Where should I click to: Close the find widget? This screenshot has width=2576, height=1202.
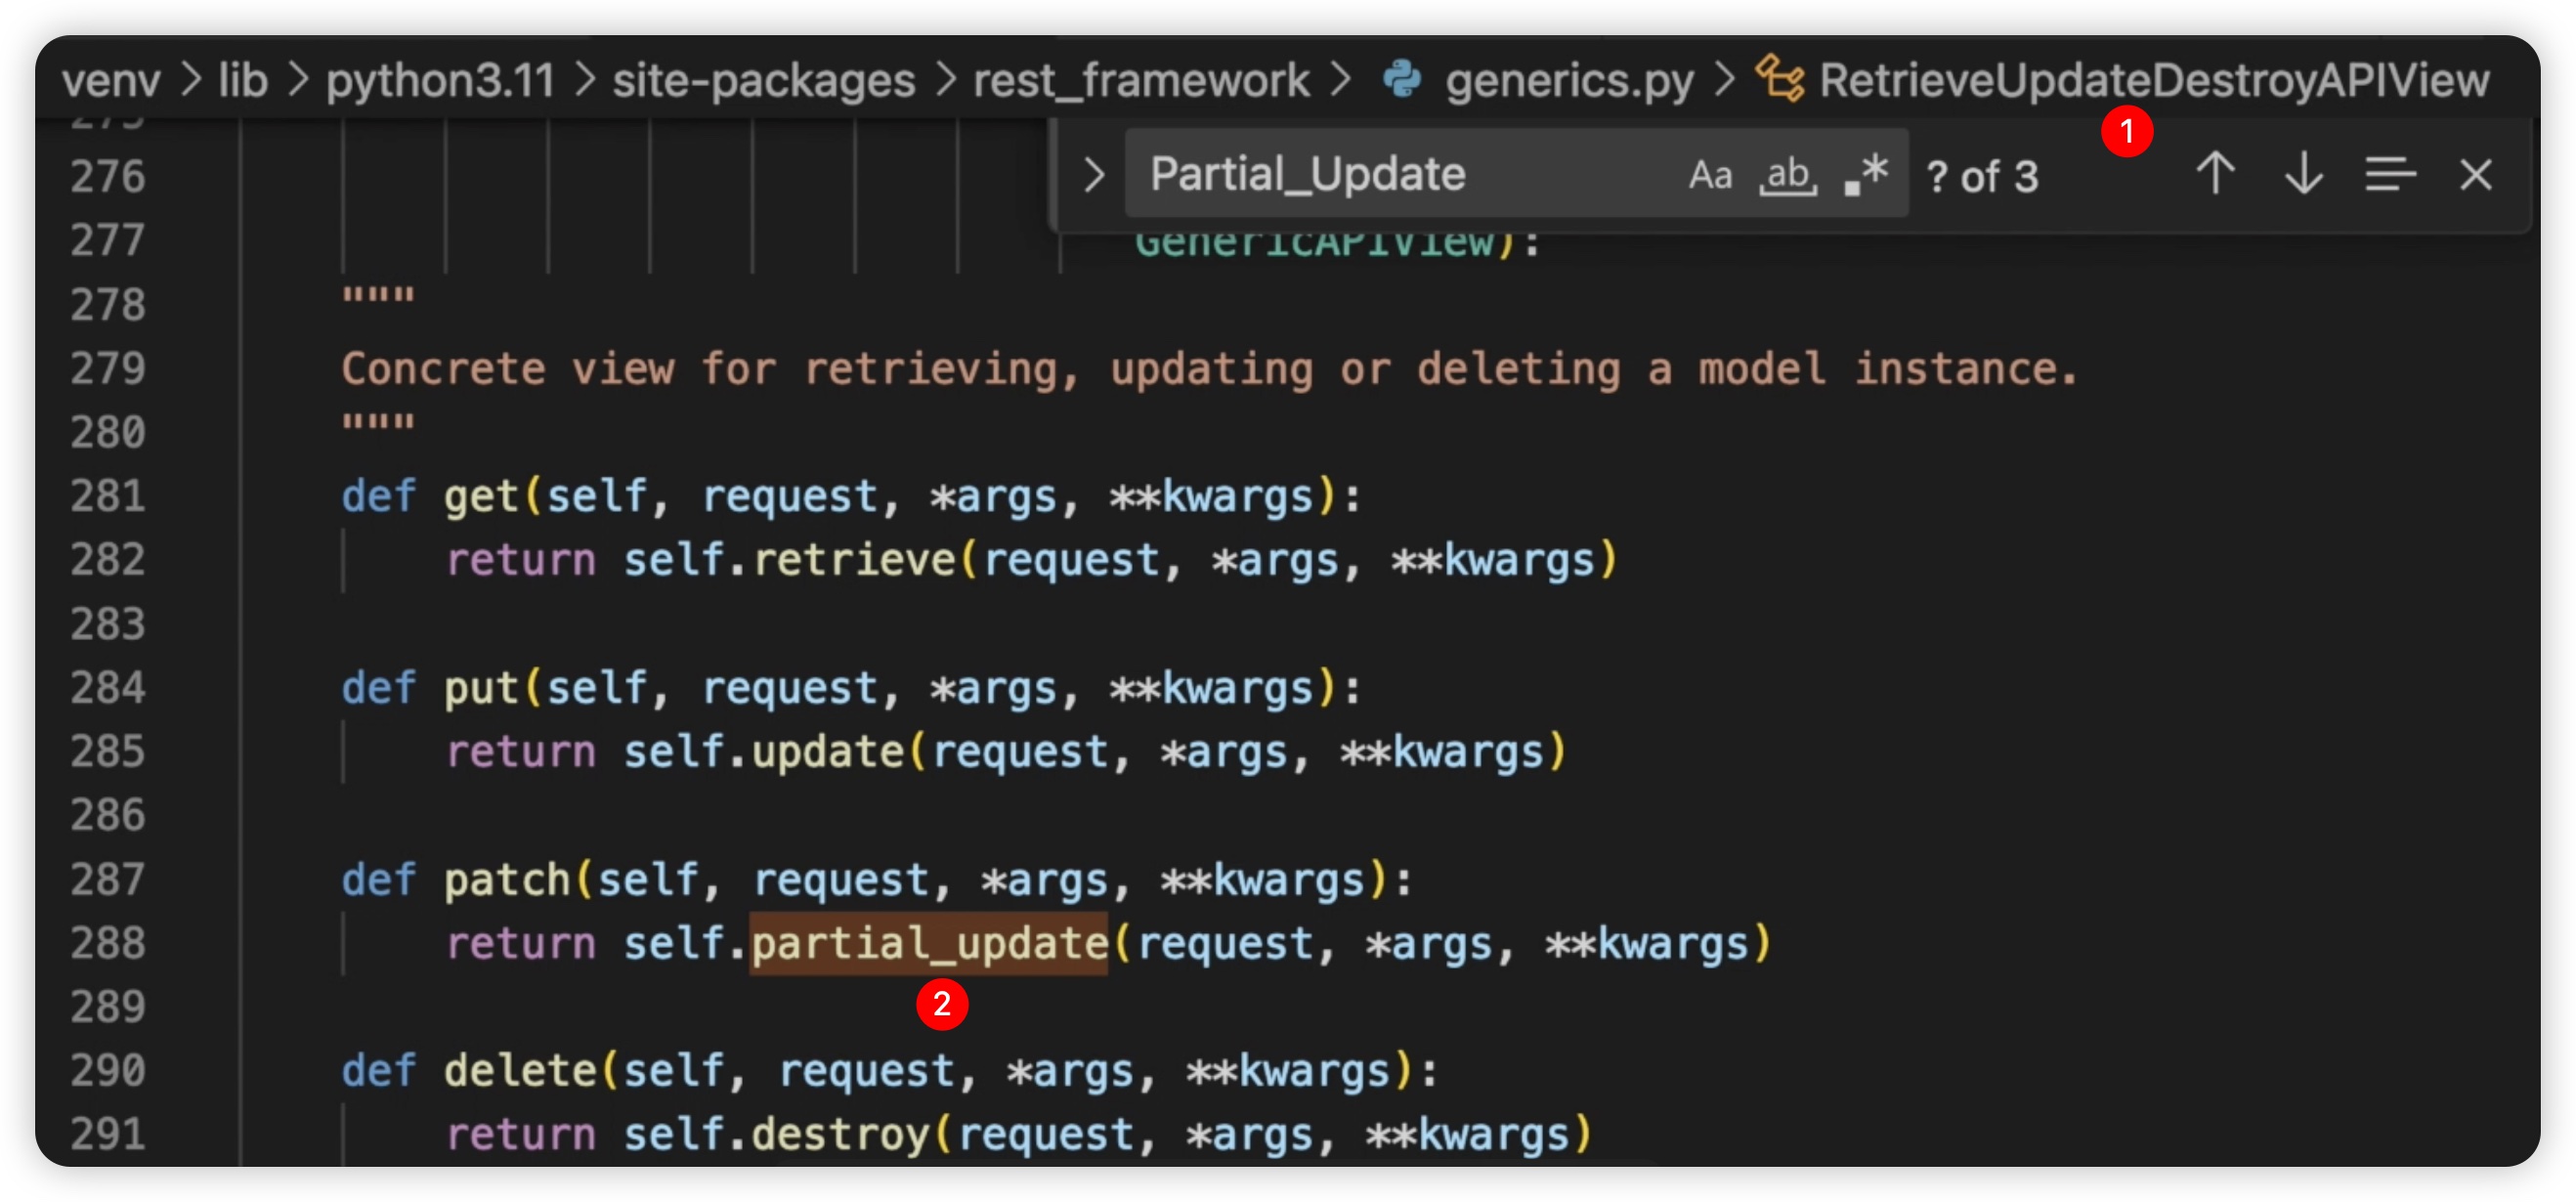pos(2475,175)
